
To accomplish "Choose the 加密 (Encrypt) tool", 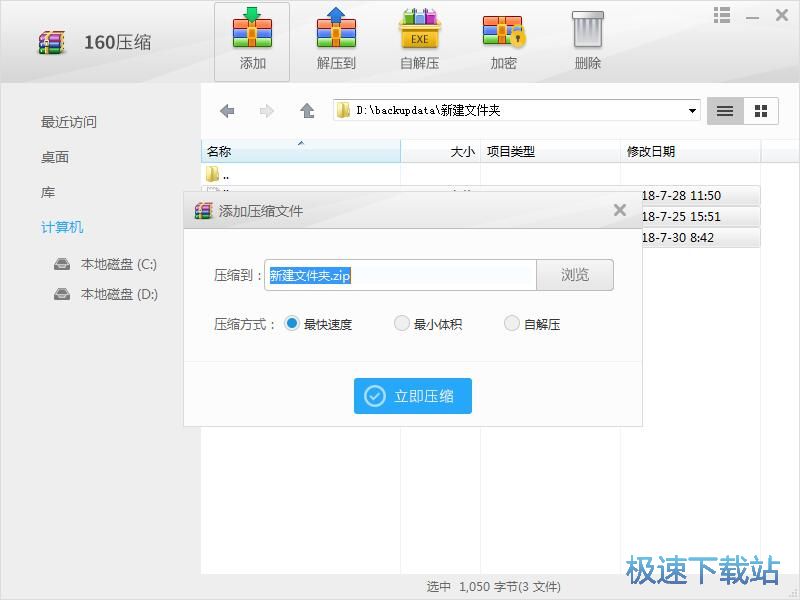I will (x=504, y=42).
